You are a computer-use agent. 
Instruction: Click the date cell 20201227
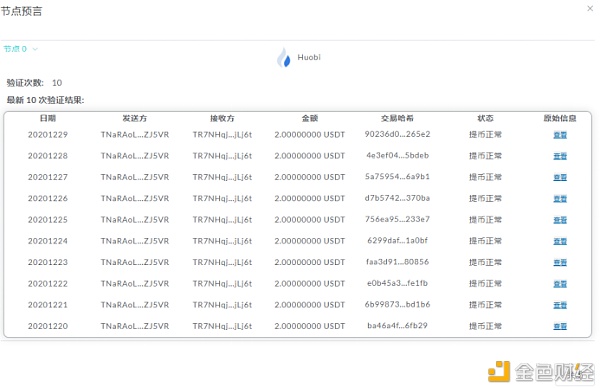(x=48, y=177)
